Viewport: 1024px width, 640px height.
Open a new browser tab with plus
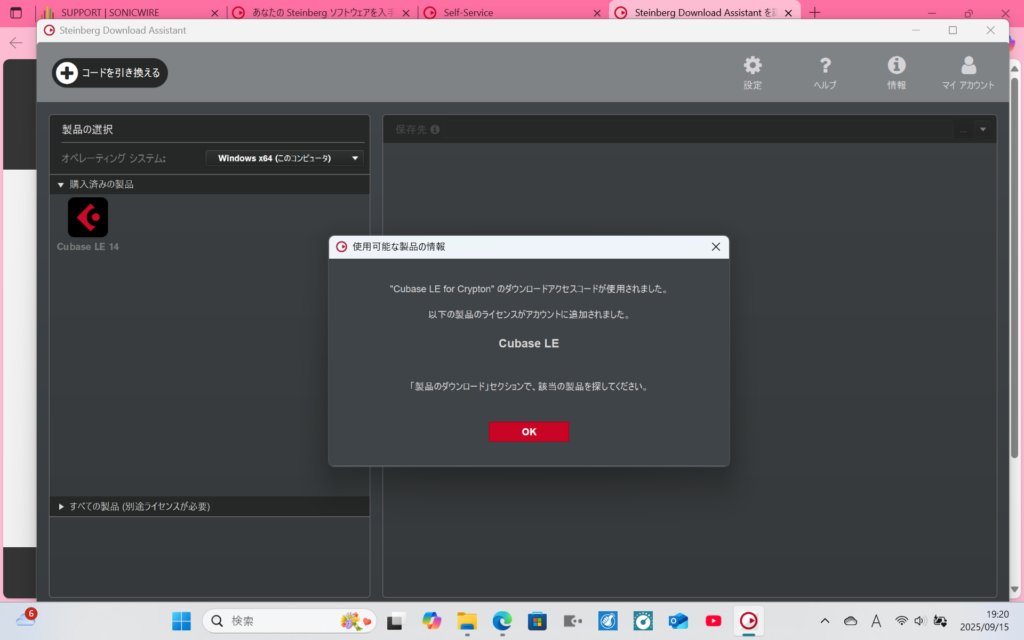click(814, 13)
